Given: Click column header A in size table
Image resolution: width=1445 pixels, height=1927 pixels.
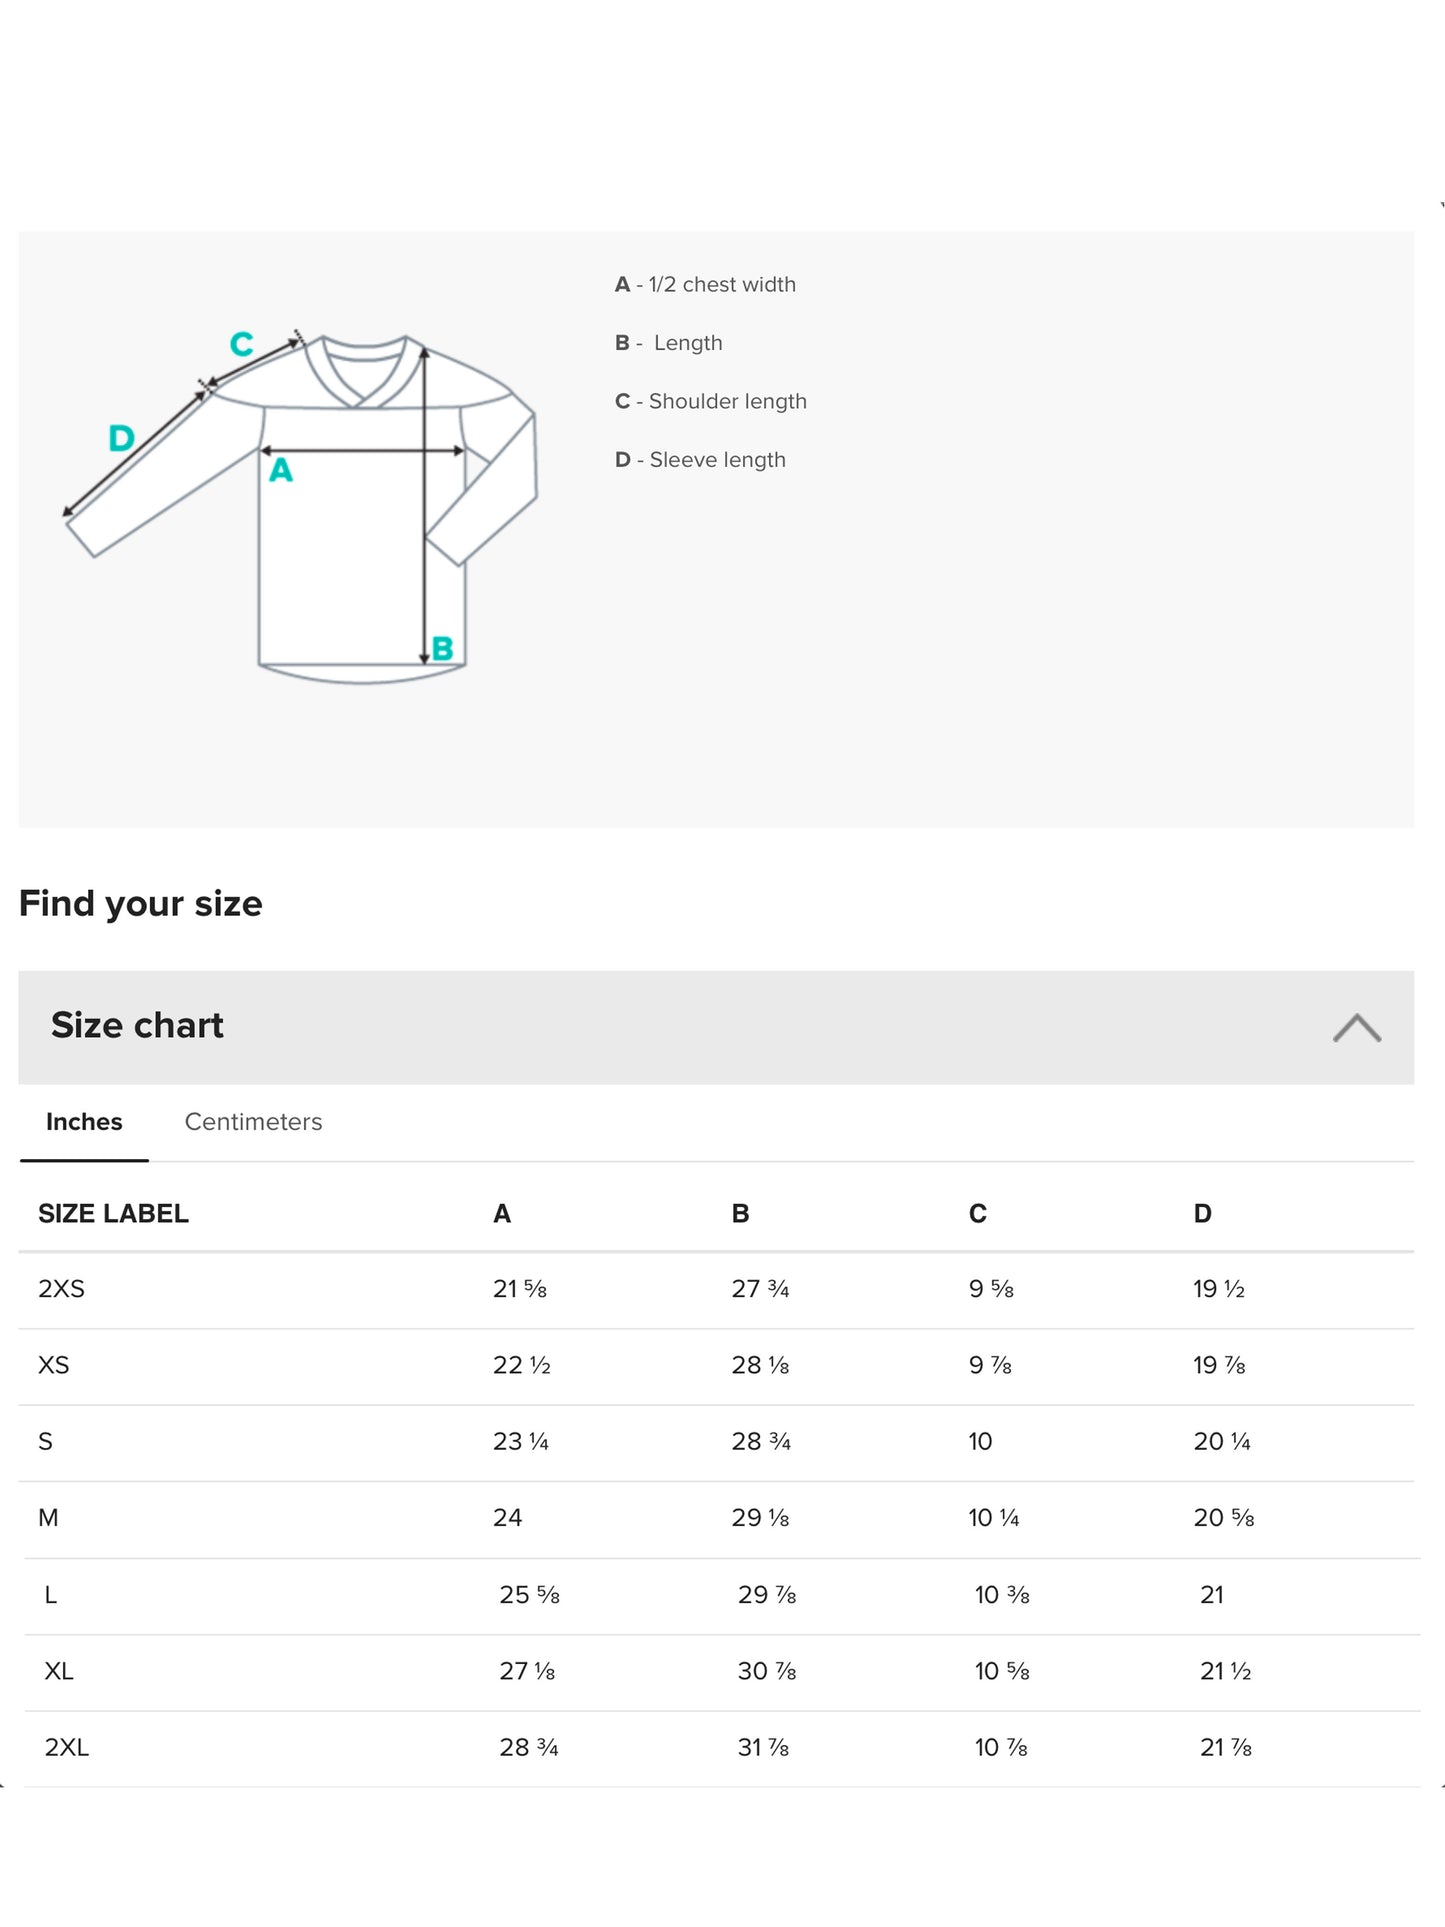Looking at the screenshot, I should (502, 1214).
